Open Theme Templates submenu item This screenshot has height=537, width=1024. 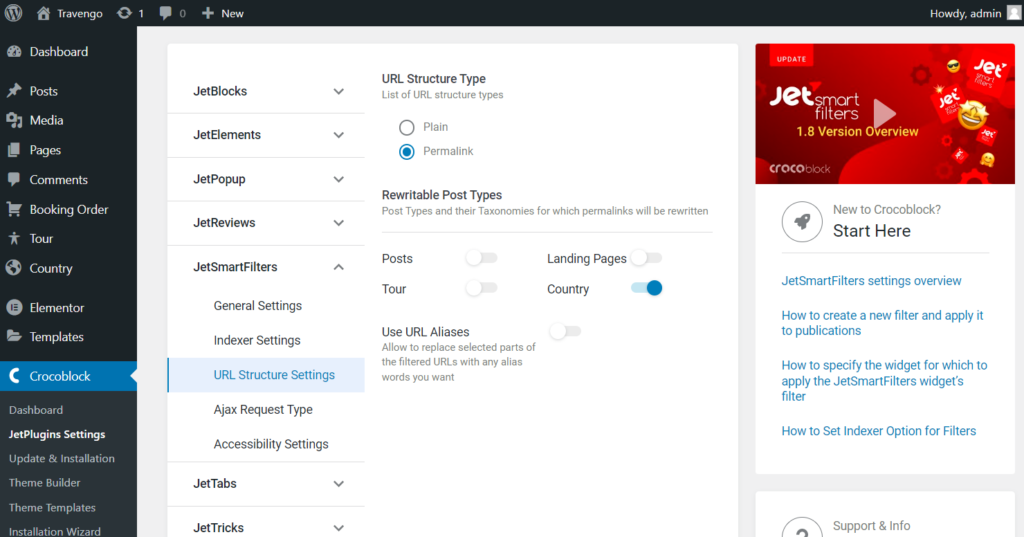coord(52,508)
